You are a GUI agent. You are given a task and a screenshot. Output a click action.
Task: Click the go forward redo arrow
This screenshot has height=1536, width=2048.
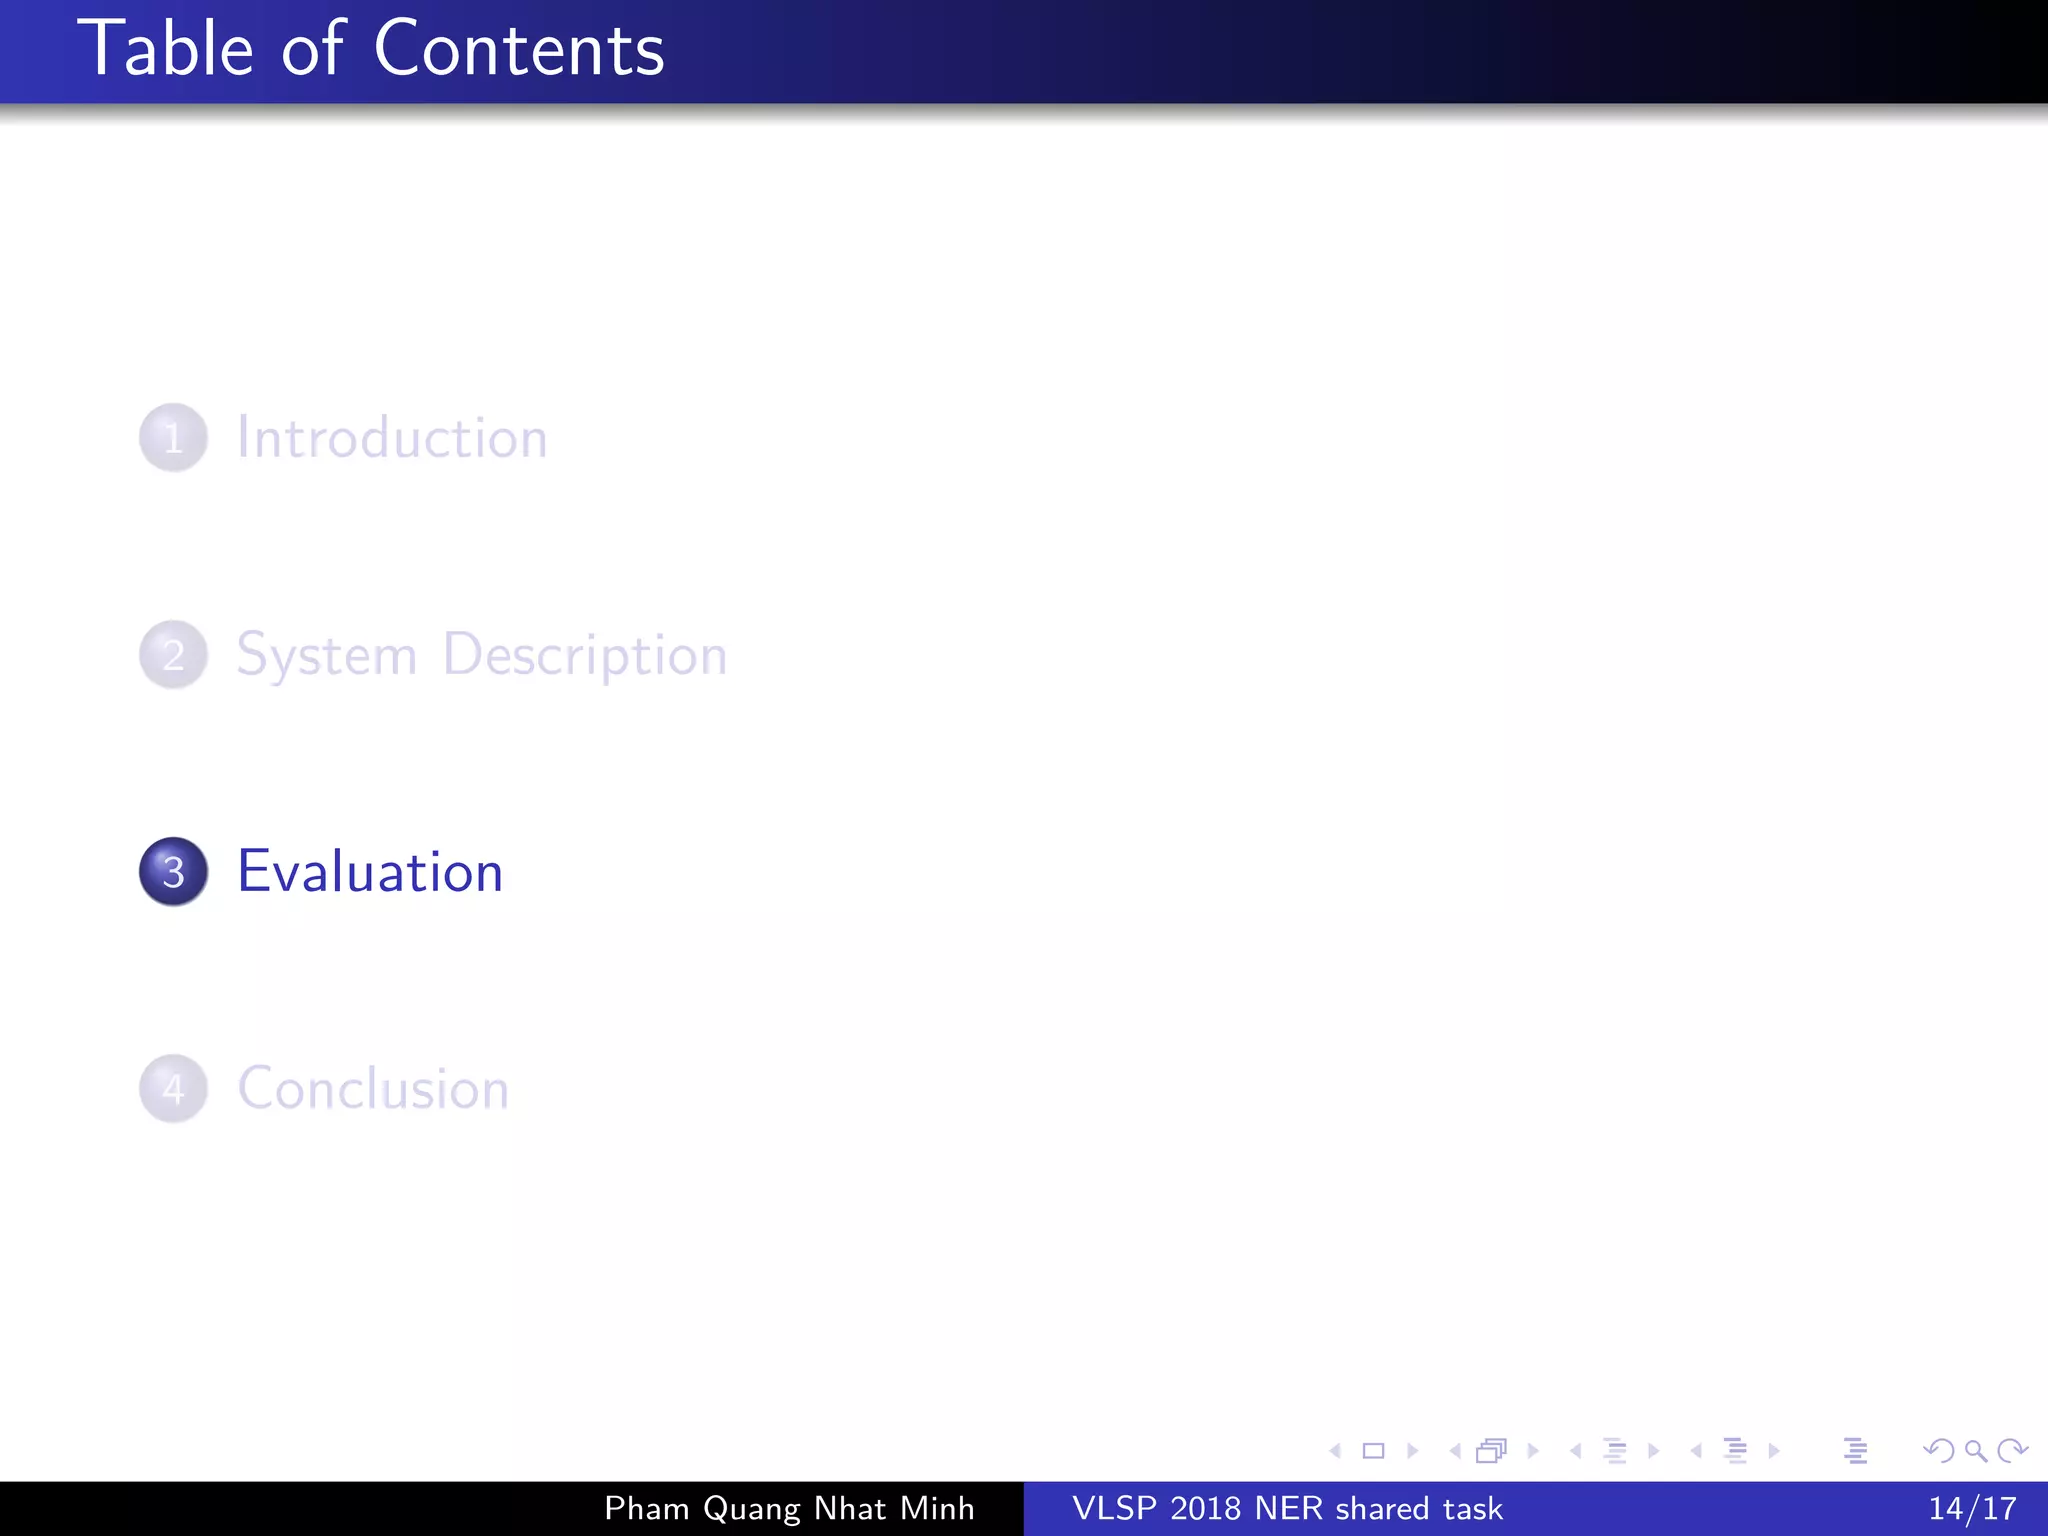2012,1451
